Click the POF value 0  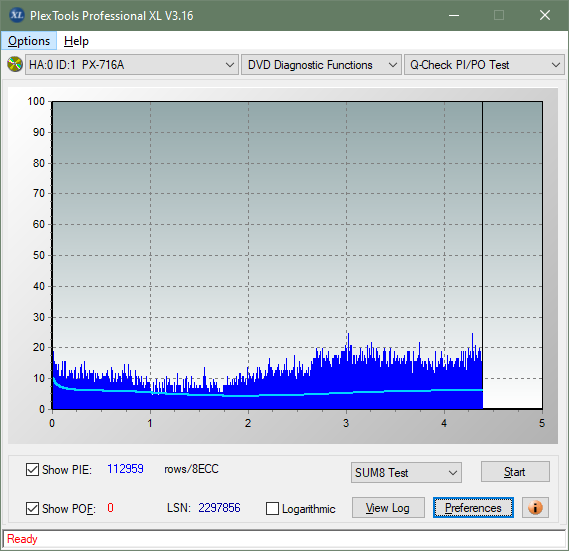pyautogui.click(x=110, y=507)
